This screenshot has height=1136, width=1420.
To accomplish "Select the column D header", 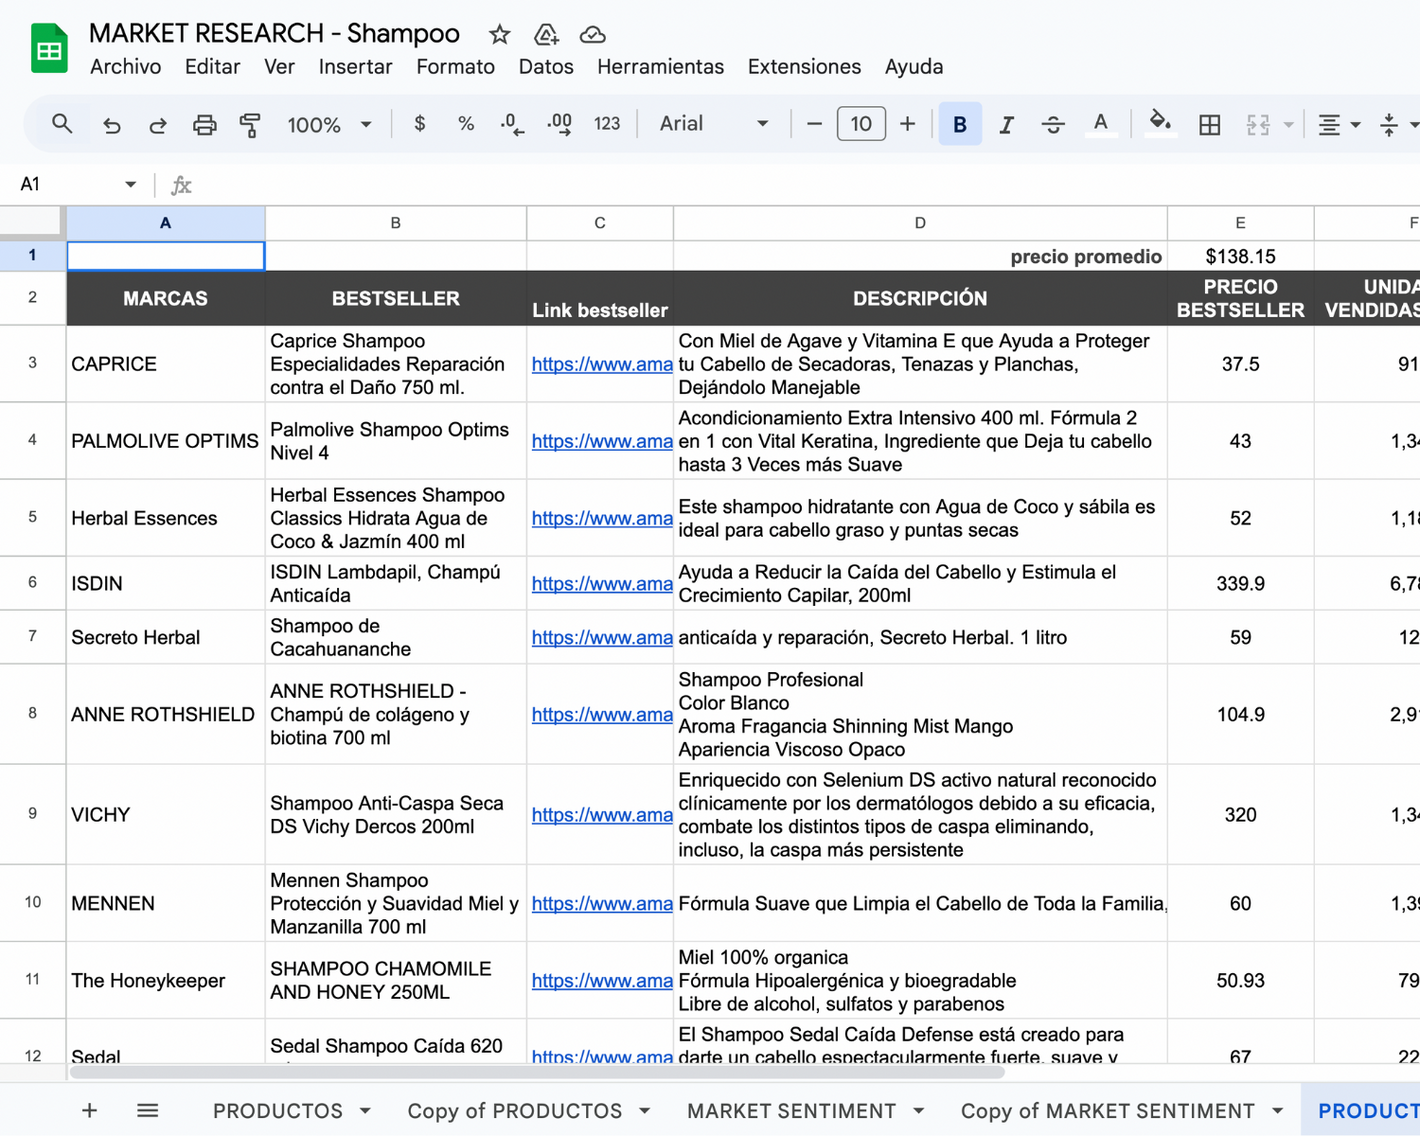I will pos(920,223).
